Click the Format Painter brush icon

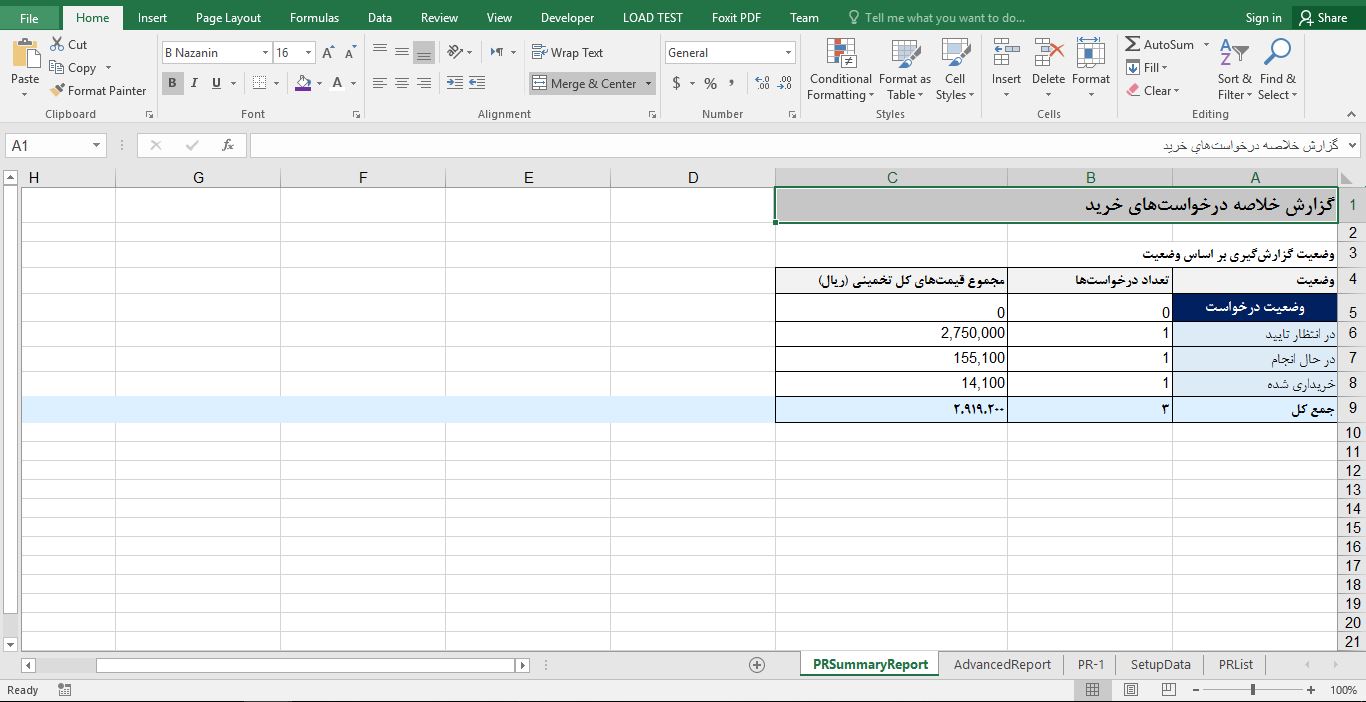click(x=58, y=91)
